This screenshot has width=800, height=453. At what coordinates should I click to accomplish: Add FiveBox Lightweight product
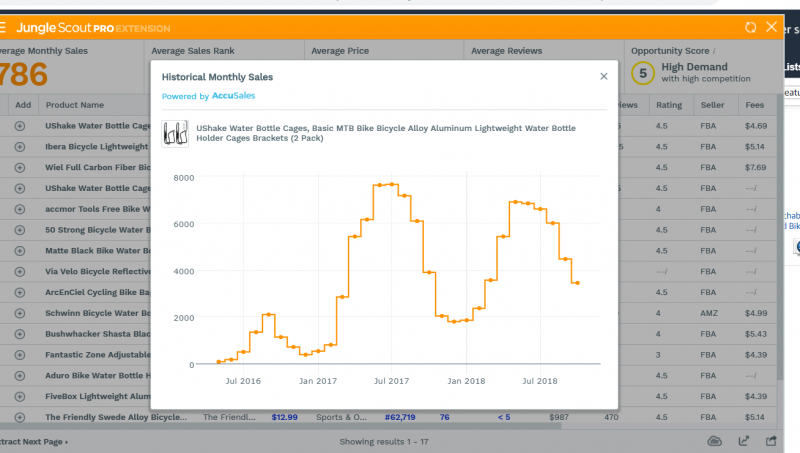pyautogui.click(x=20, y=396)
